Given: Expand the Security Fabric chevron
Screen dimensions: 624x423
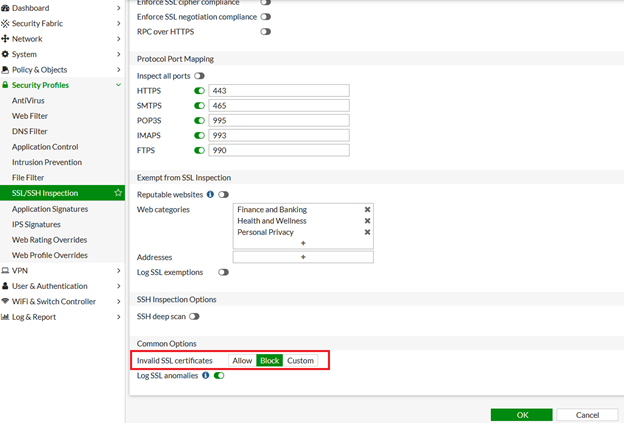Looking at the screenshot, I should pos(119,23).
